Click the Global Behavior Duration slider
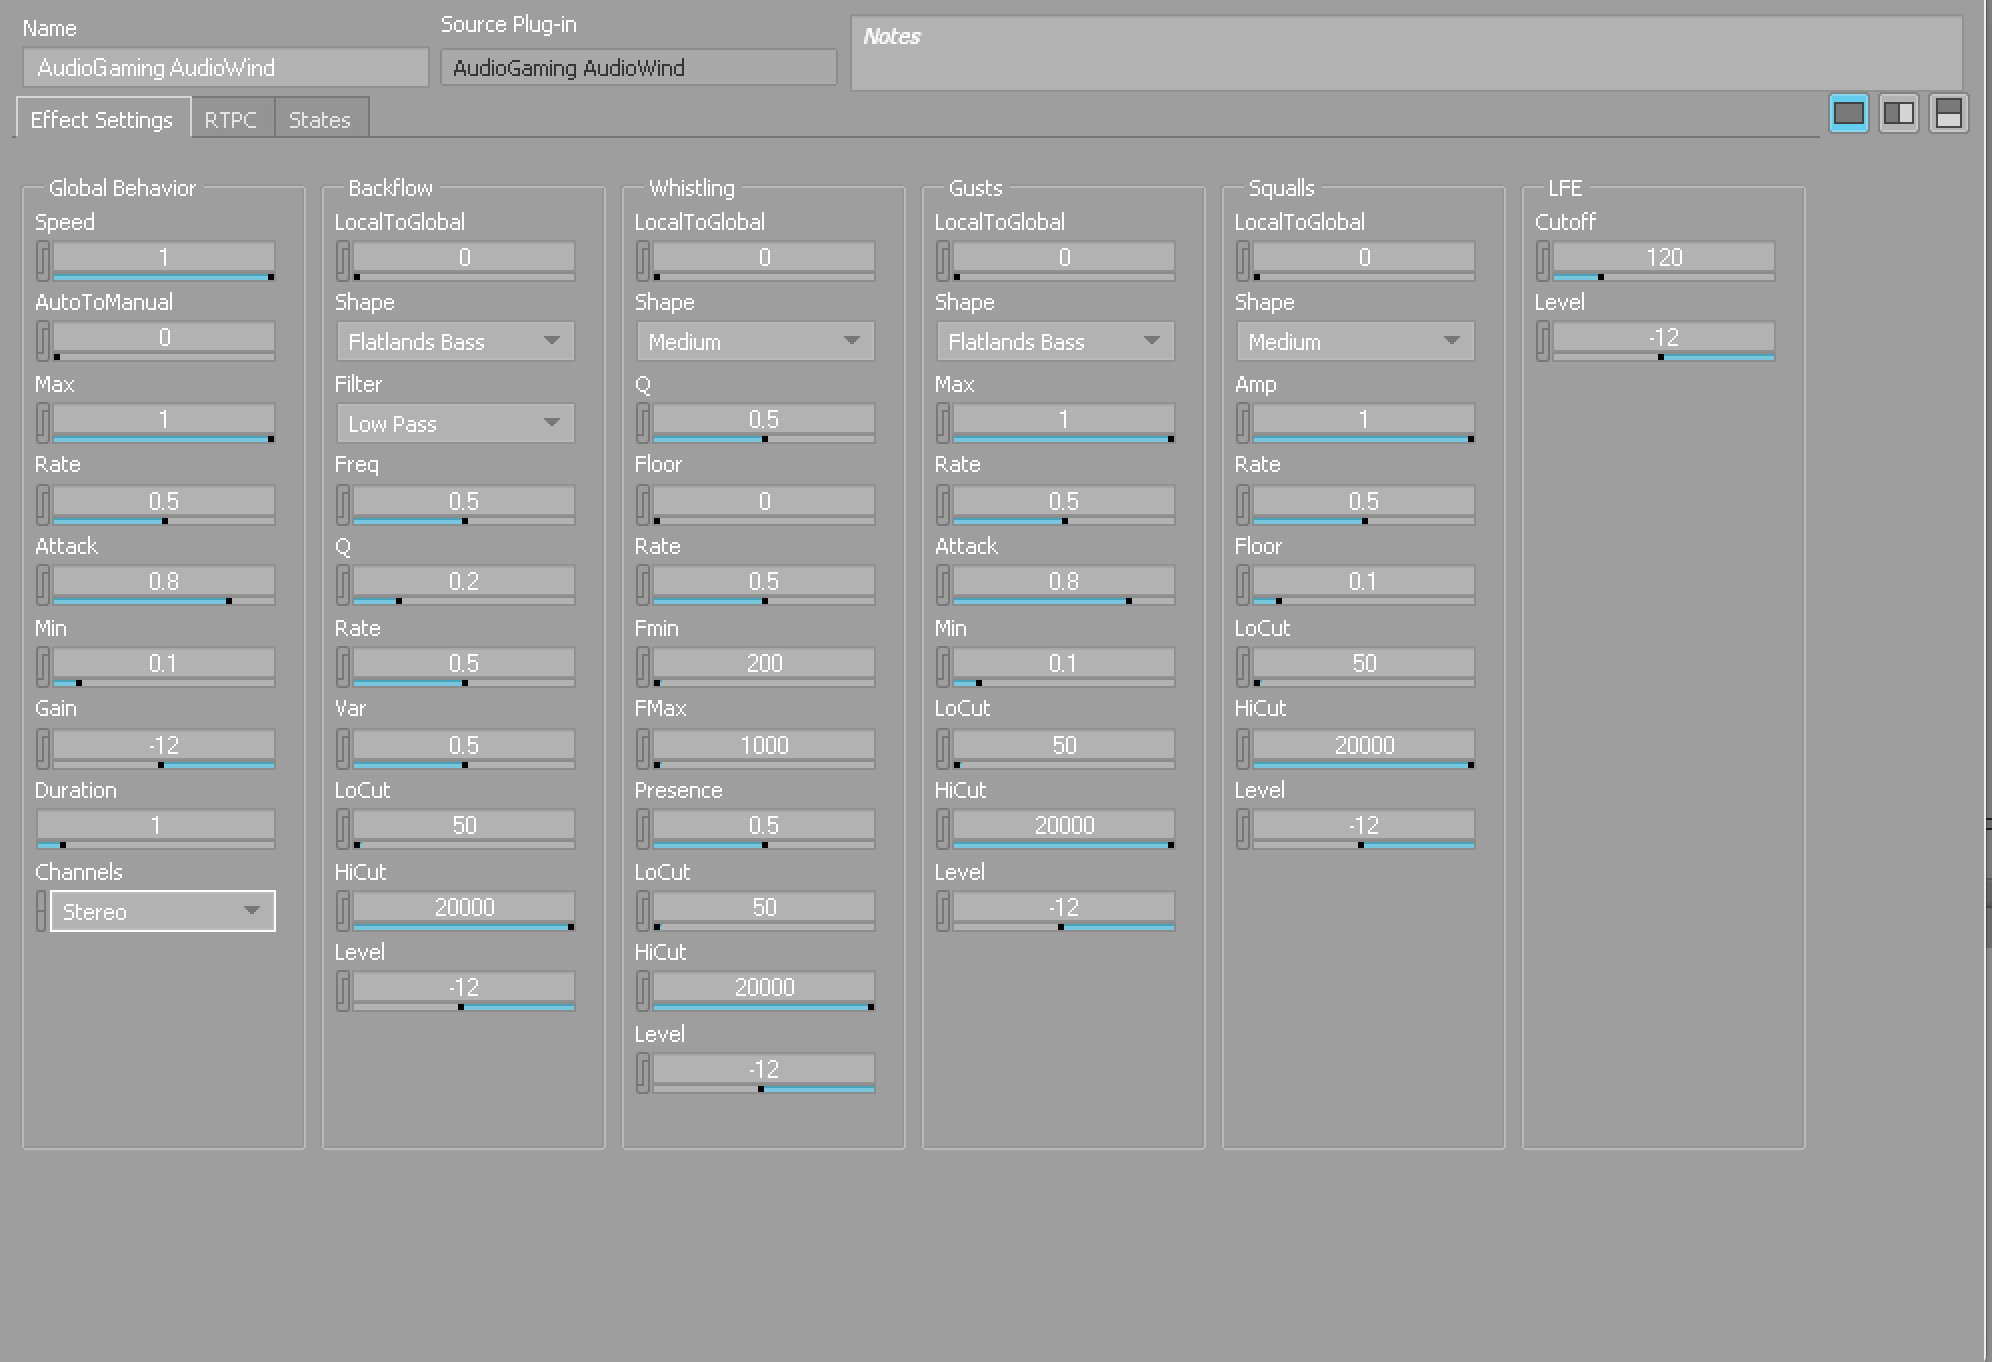This screenshot has height=1362, width=1992. [x=156, y=828]
